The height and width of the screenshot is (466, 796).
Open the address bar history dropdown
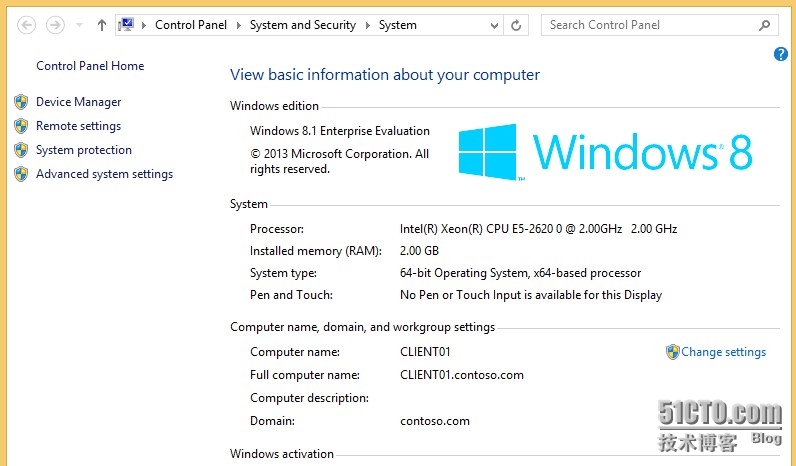click(494, 25)
